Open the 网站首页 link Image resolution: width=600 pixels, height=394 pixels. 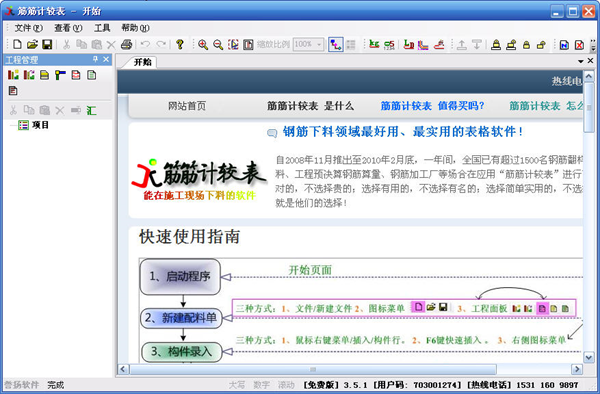pyautogui.click(x=187, y=106)
